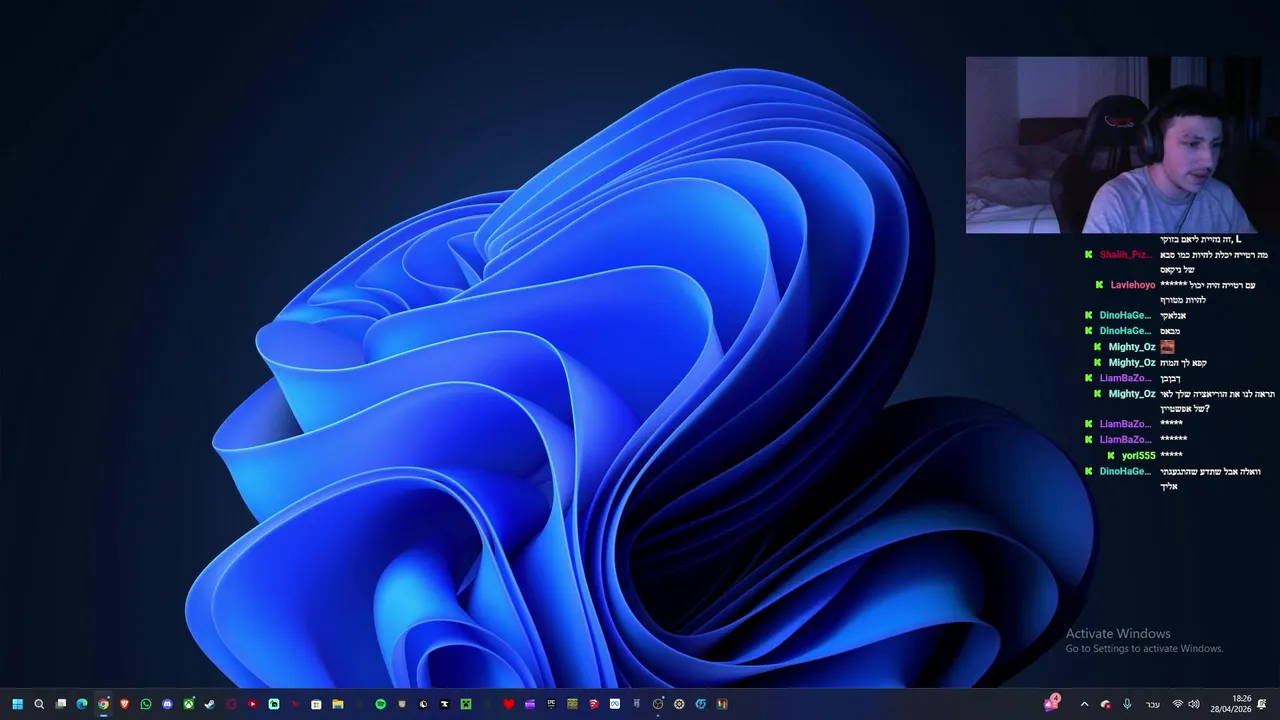Viewport: 1280px width, 720px height.
Task: Open the red heart app in the taskbar
Action: click(508, 704)
